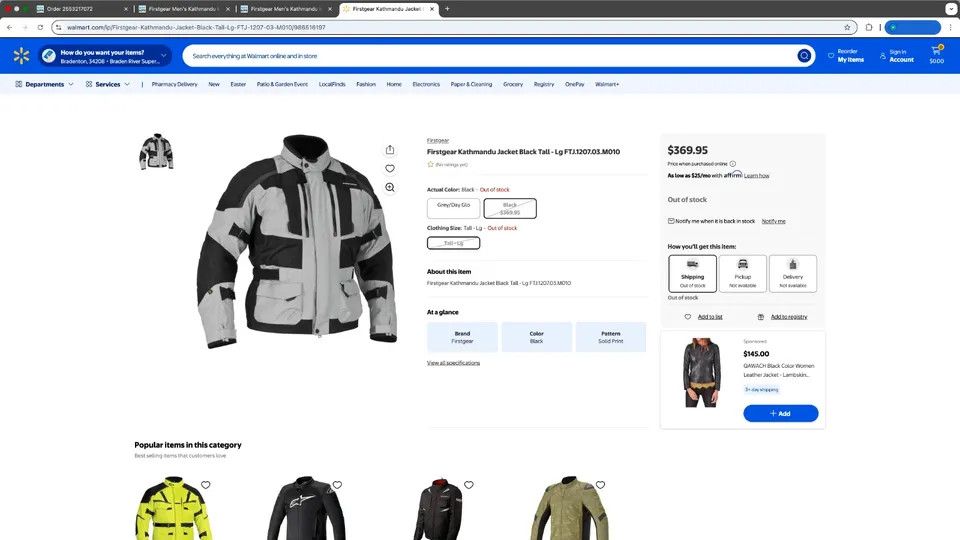960x540 pixels.
Task: Choose the Pickup fulfillment option
Action: pos(743,273)
